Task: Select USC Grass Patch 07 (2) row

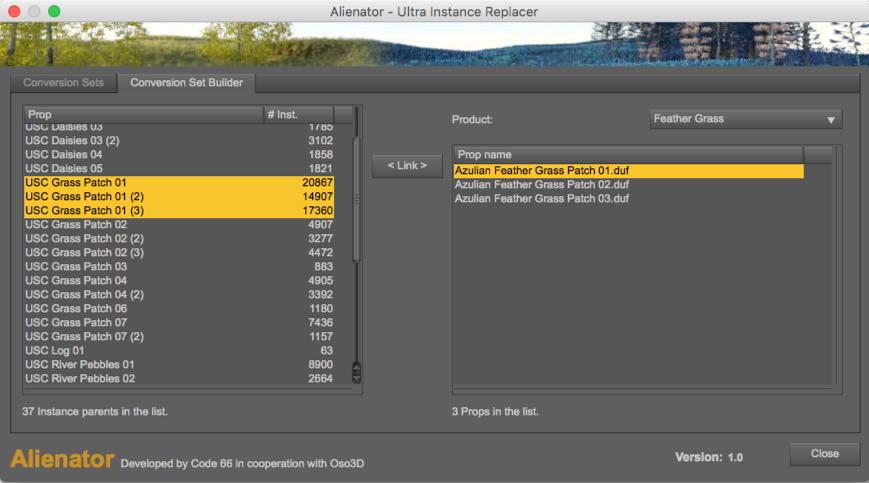Action: click(x=178, y=336)
